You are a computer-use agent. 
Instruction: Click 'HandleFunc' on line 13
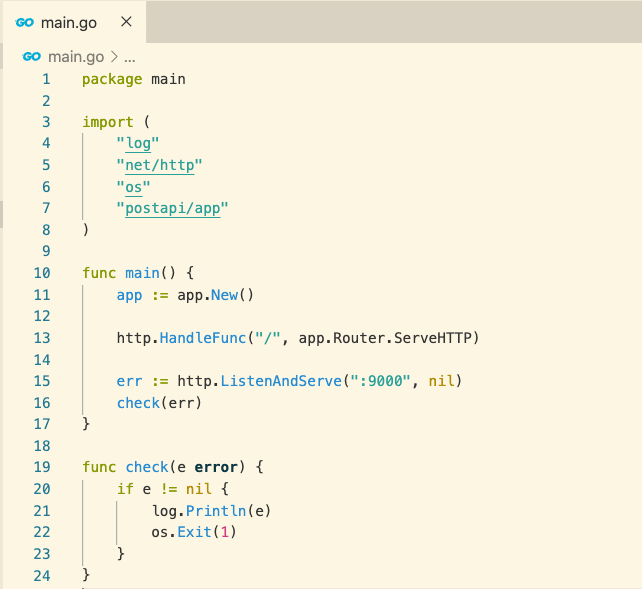pos(203,338)
